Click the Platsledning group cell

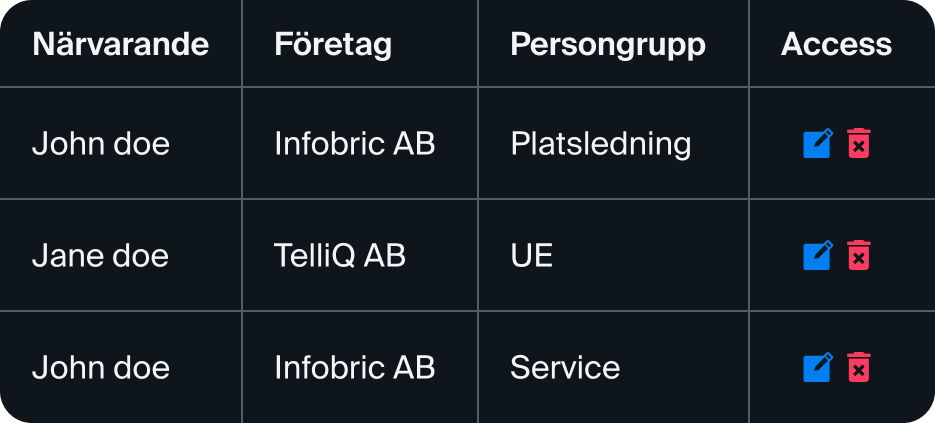click(600, 144)
